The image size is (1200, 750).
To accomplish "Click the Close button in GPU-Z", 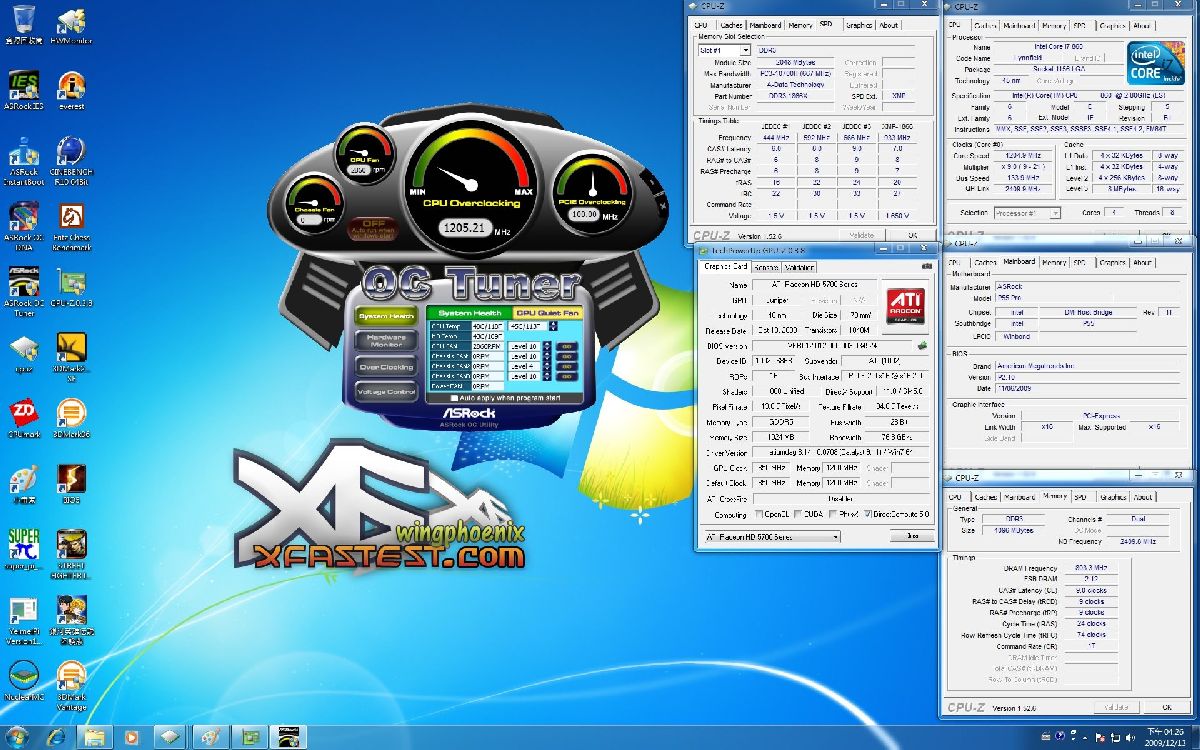I will pos(911,536).
